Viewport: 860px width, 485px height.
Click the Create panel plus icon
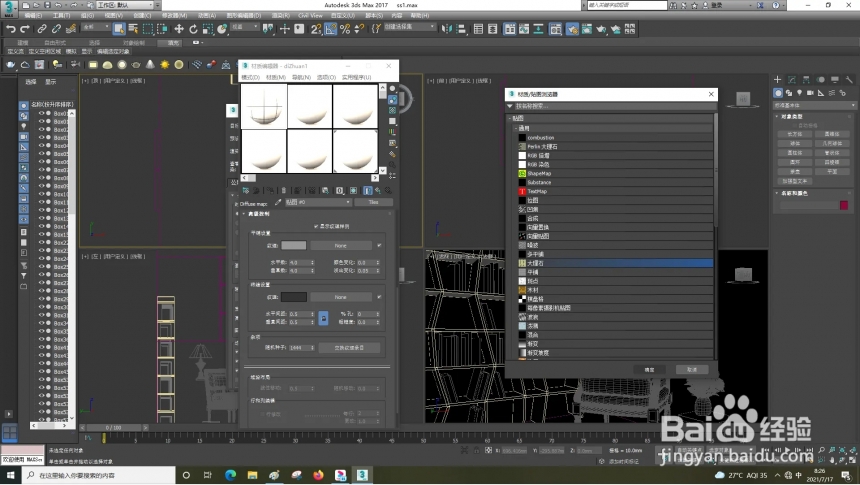[777, 80]
